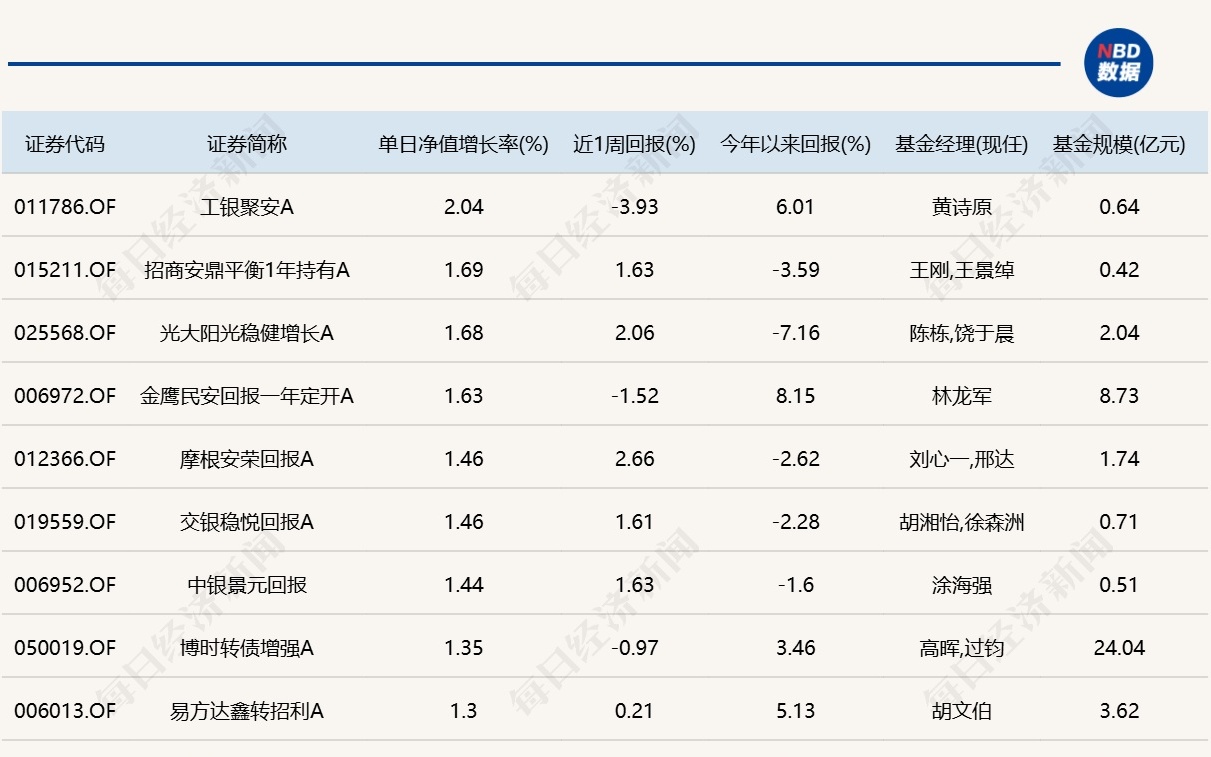Click the 单日净值增长率(%) column header

tap(463, 144)
